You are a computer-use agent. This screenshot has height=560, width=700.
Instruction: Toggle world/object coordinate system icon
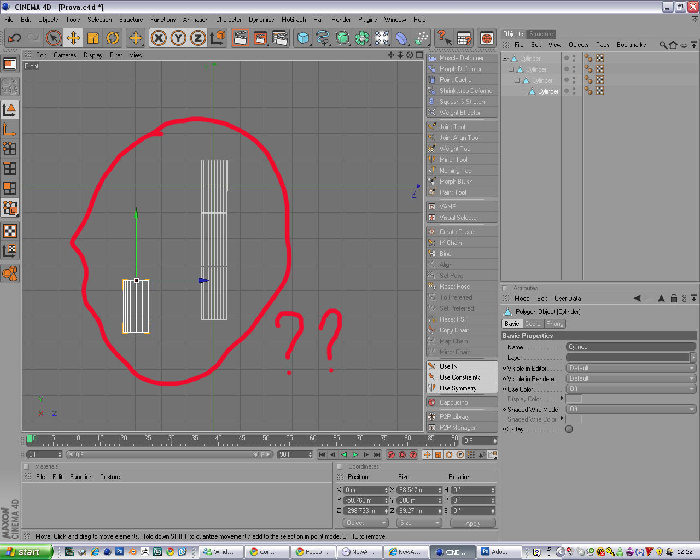217,38
